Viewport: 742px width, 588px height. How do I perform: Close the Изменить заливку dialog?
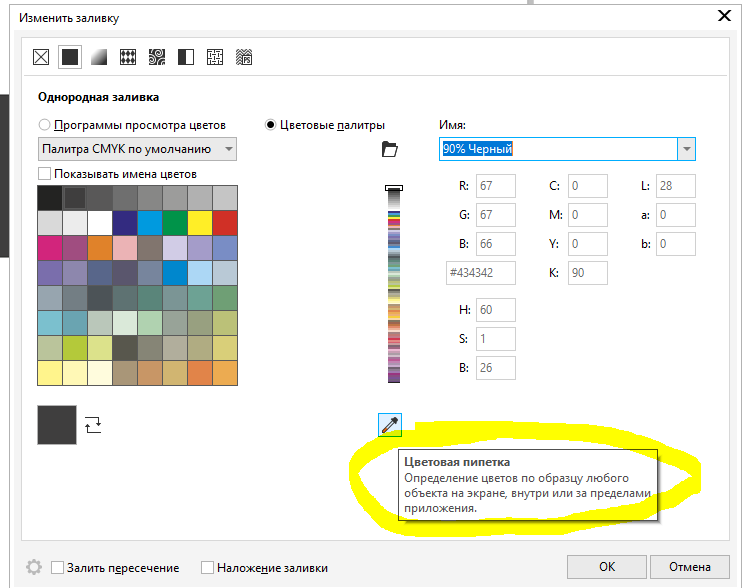click(x=724, y=16)
